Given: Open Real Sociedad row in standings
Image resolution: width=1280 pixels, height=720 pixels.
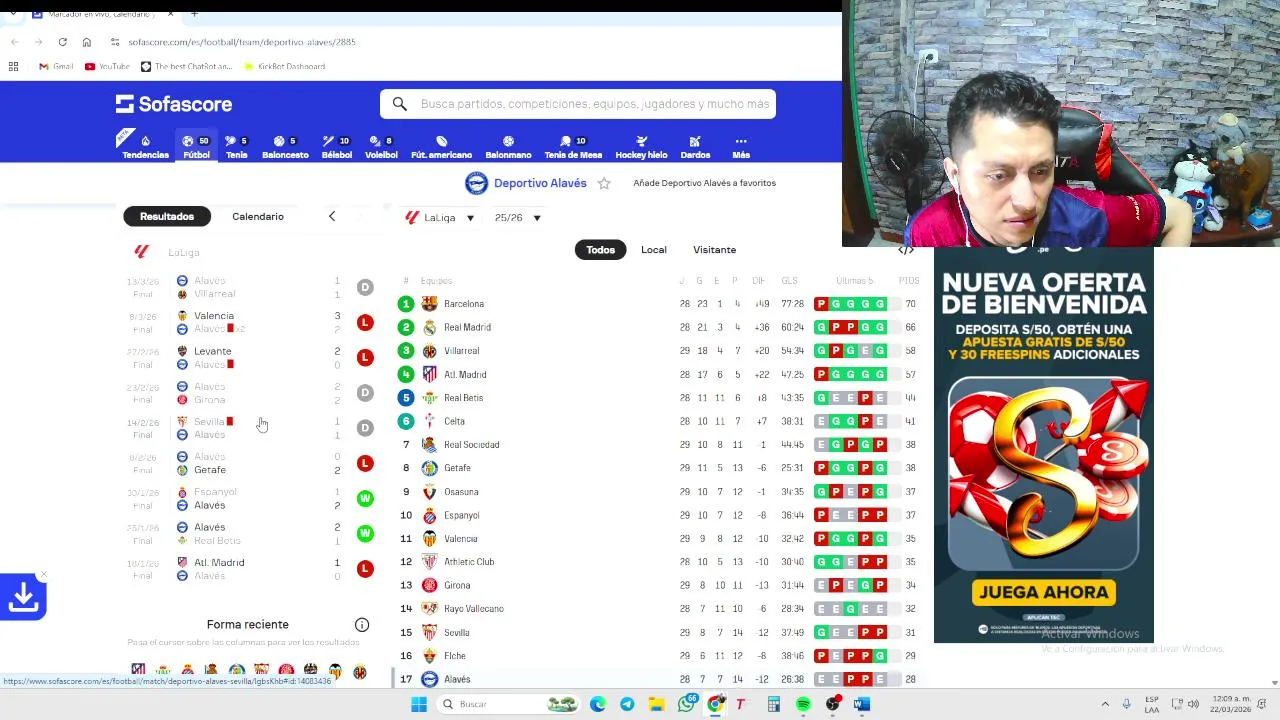Looking at the screenshot, I should point(658,445).
